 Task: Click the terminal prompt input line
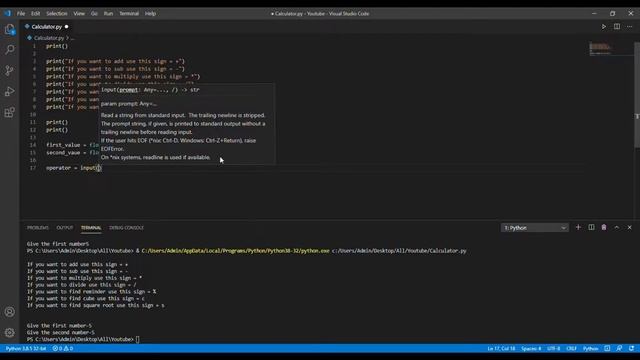(83, 339)
